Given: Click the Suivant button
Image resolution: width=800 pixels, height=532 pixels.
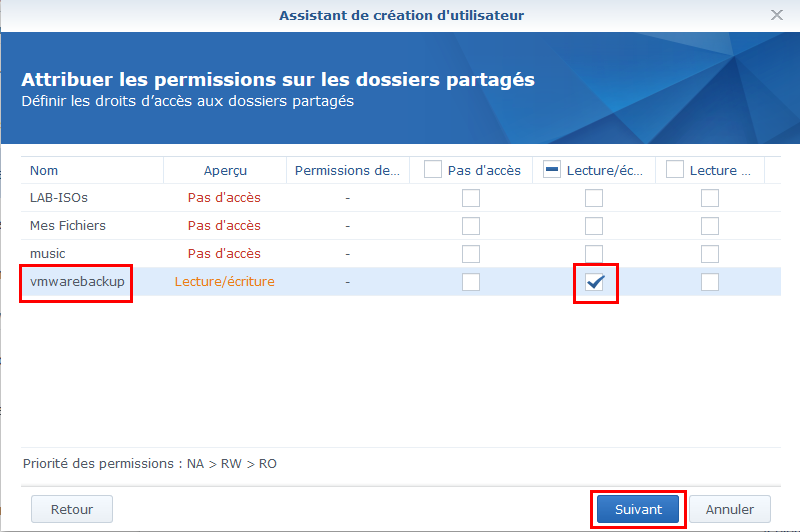Looking at the screenshot, I should pos(638,509).
